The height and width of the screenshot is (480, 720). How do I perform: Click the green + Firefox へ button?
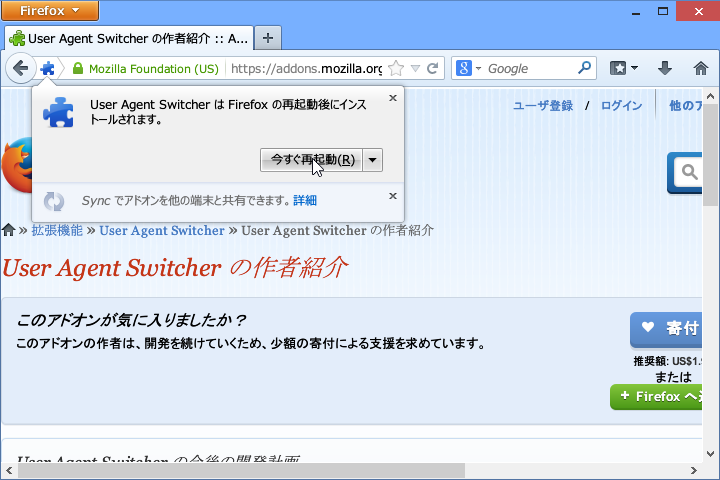click(x=656, y=397)
